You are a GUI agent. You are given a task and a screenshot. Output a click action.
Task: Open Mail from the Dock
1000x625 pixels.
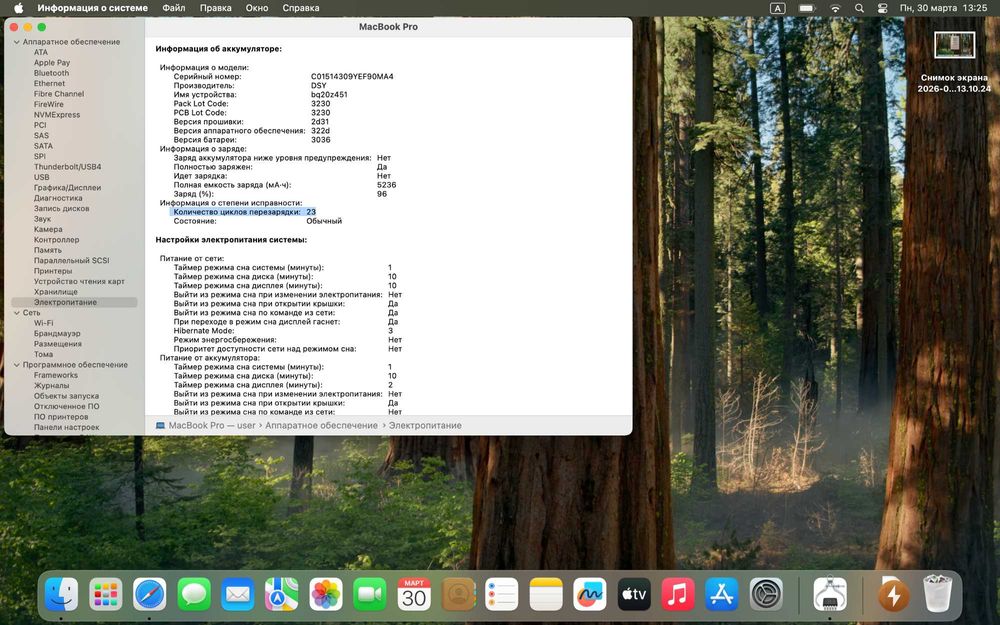pyautogui.click(x=238, y=594)
